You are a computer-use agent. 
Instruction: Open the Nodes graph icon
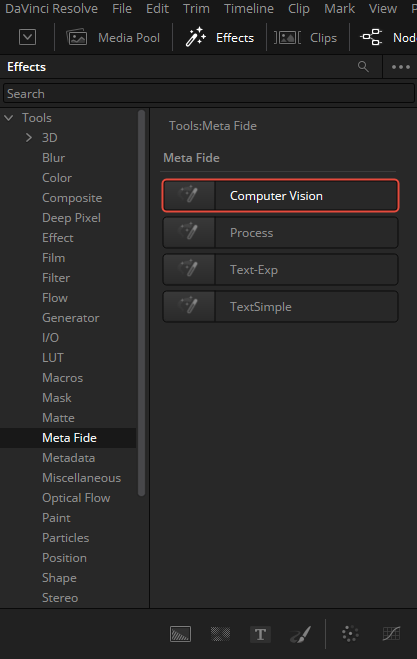pos(371,37)
